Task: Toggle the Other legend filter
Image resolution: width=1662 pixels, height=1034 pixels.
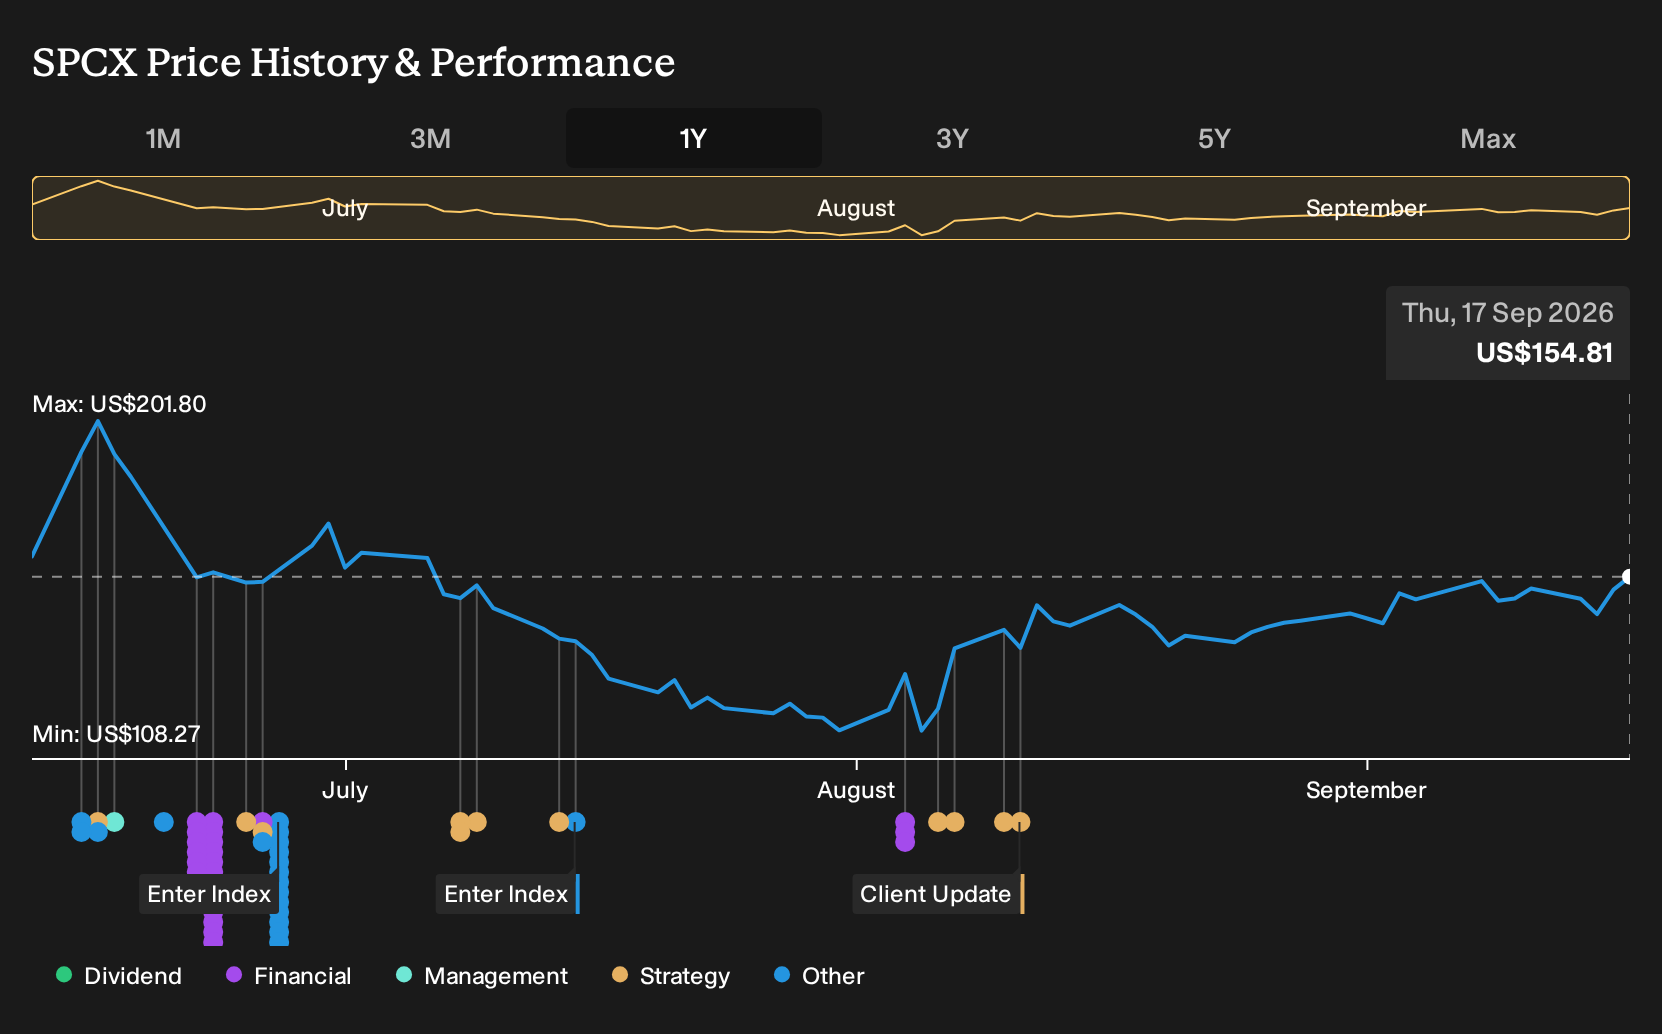Action: point(819,976)
